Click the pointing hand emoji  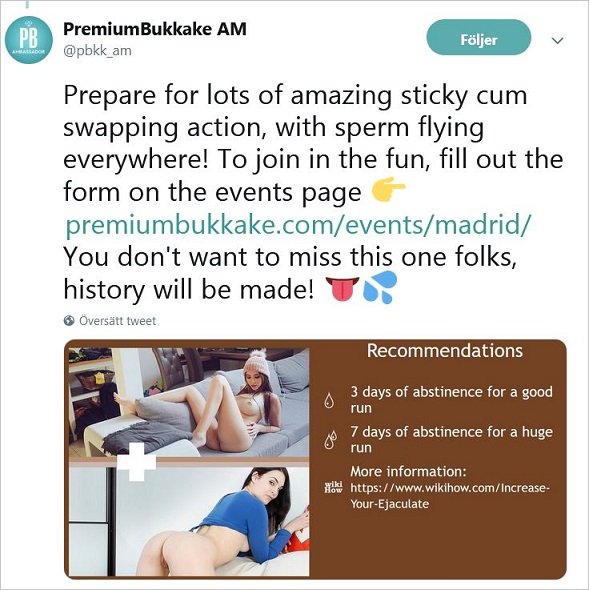tap(388, 189)
